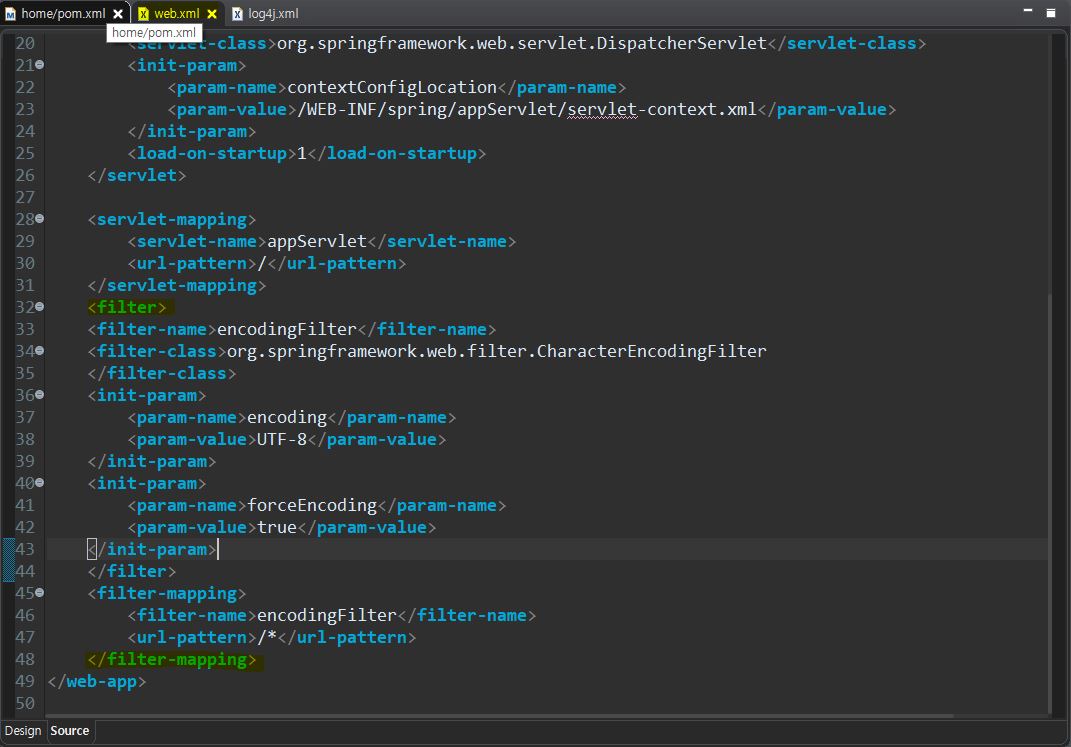
Task: Click the closing web-app tag
Action: [x=97, y=681]
